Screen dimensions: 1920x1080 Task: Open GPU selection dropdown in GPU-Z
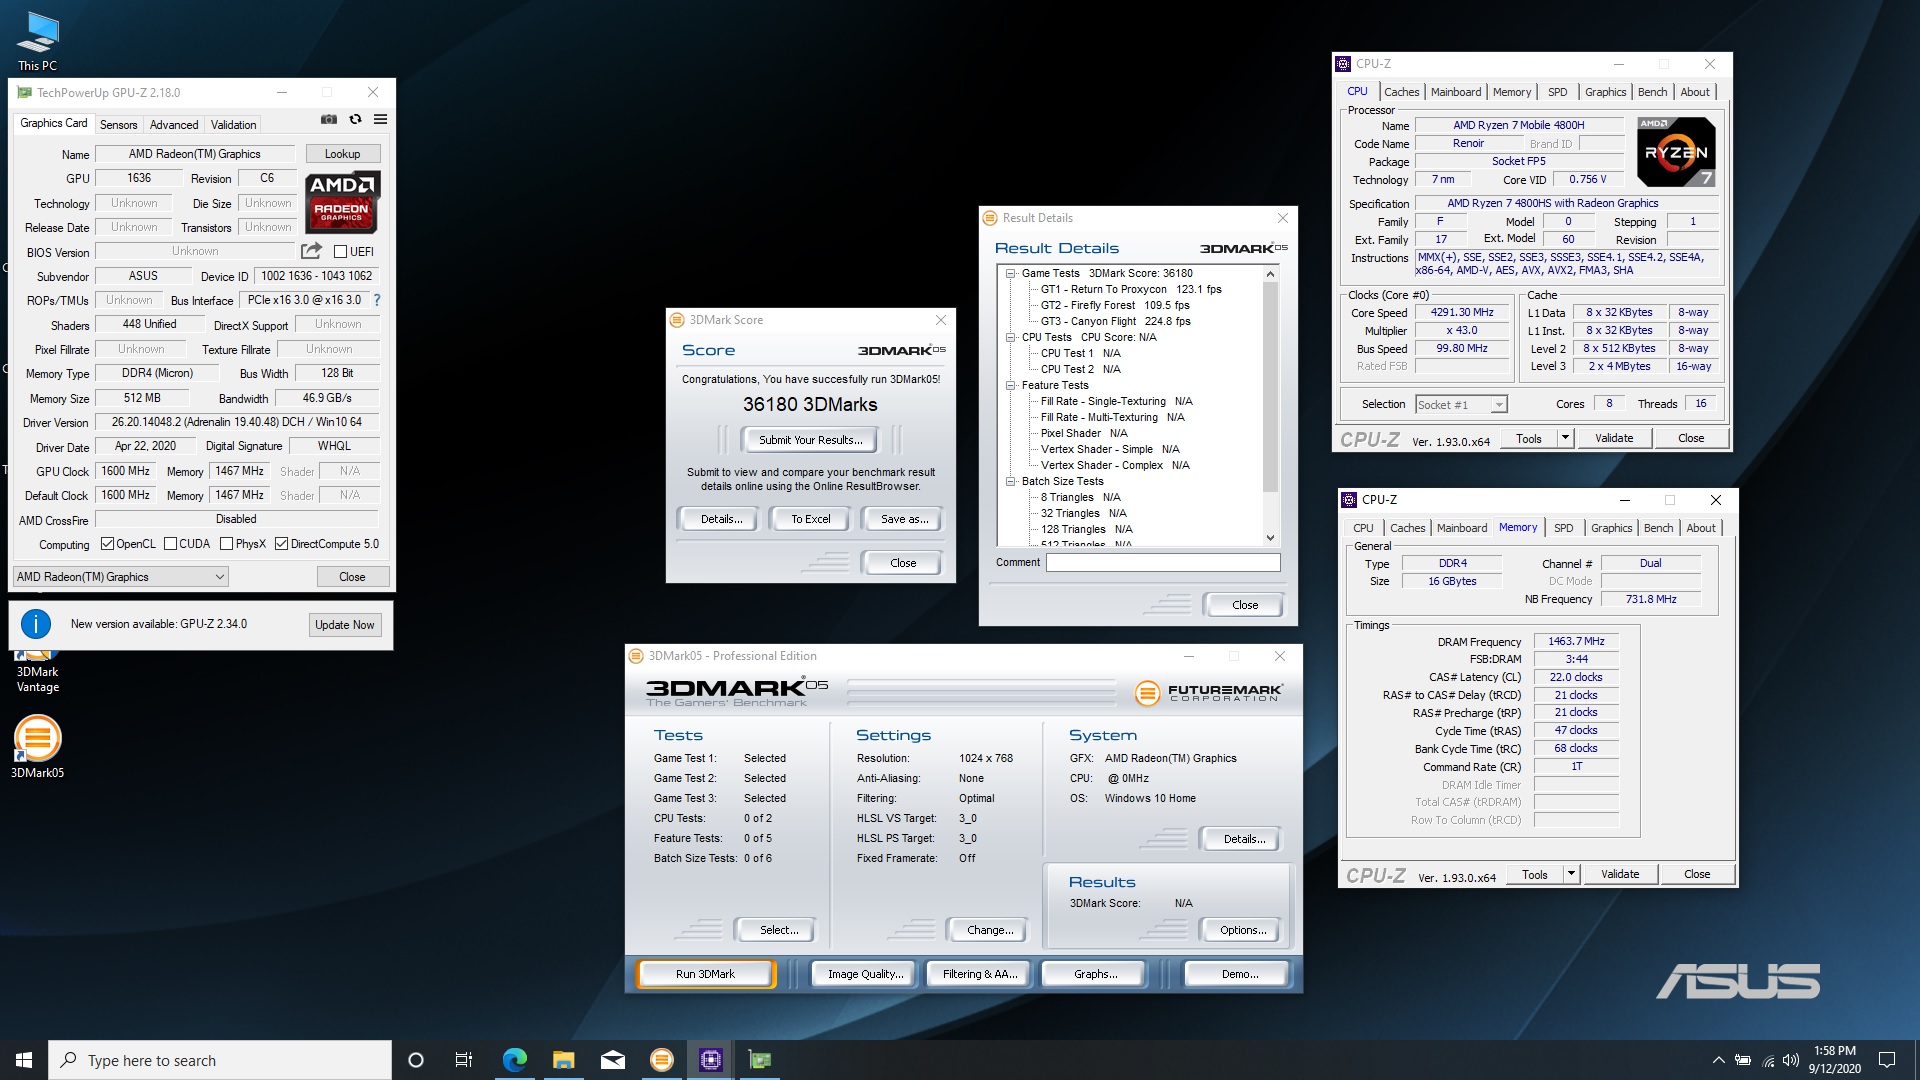tap(121, 577)
